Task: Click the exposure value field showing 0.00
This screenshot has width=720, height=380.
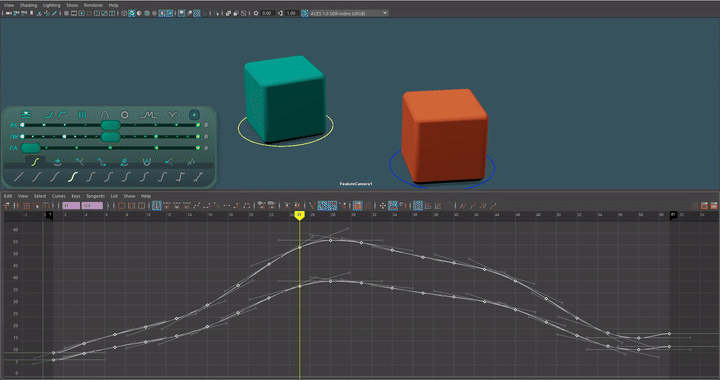Action: [267, 13]
